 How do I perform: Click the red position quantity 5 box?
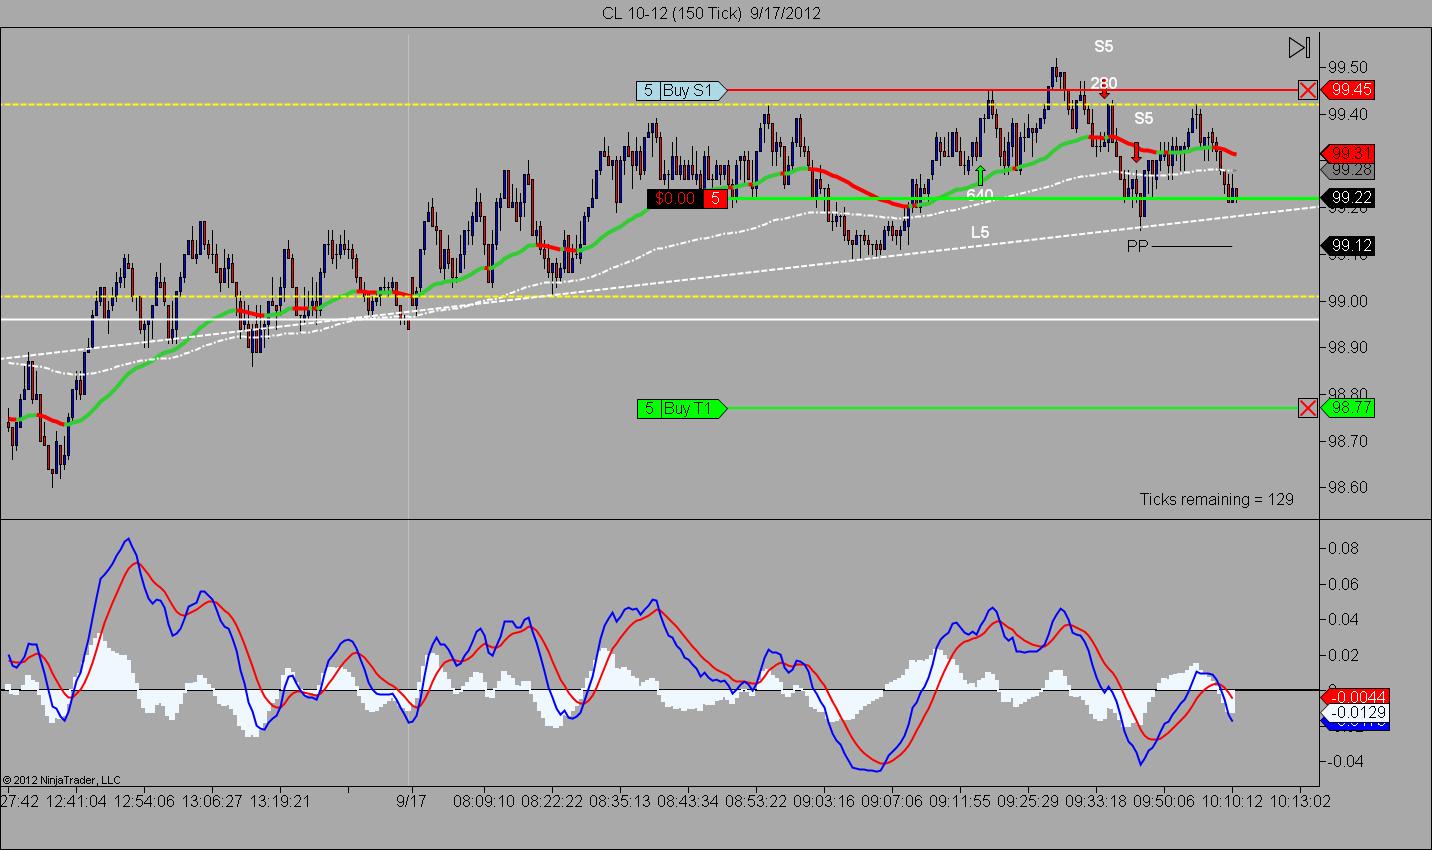click(715, 198)
